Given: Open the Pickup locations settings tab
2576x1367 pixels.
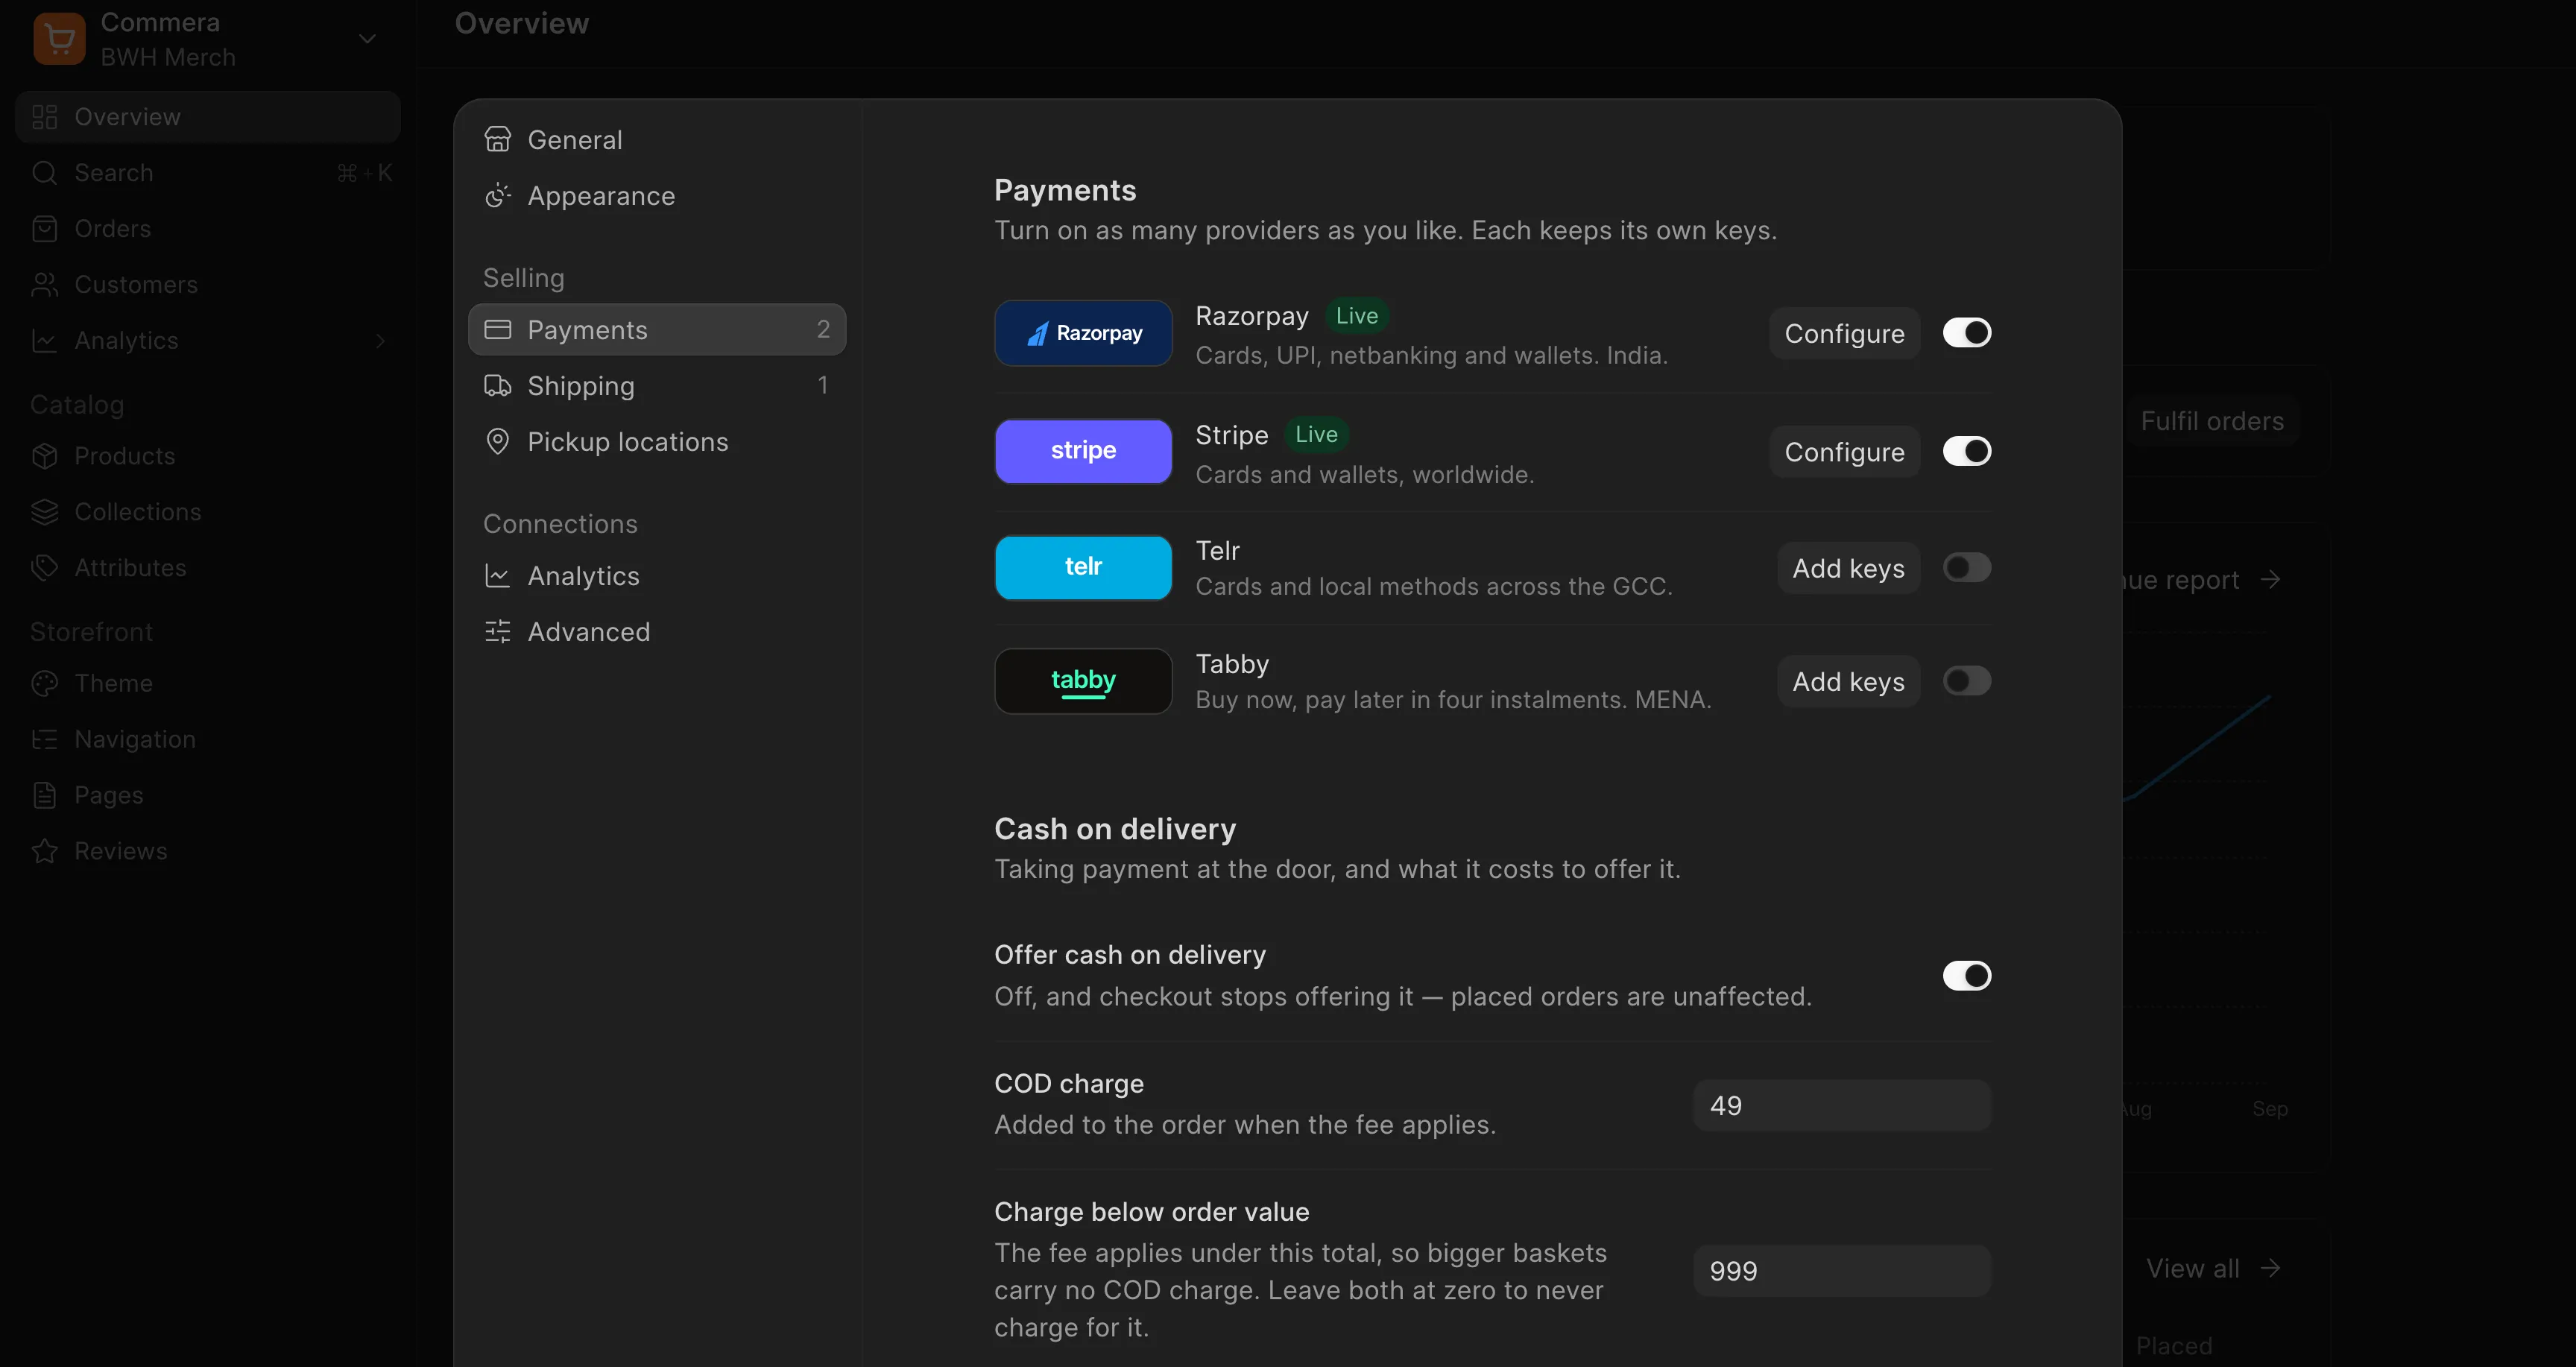Looking at the screenshot, I should 657,441.
